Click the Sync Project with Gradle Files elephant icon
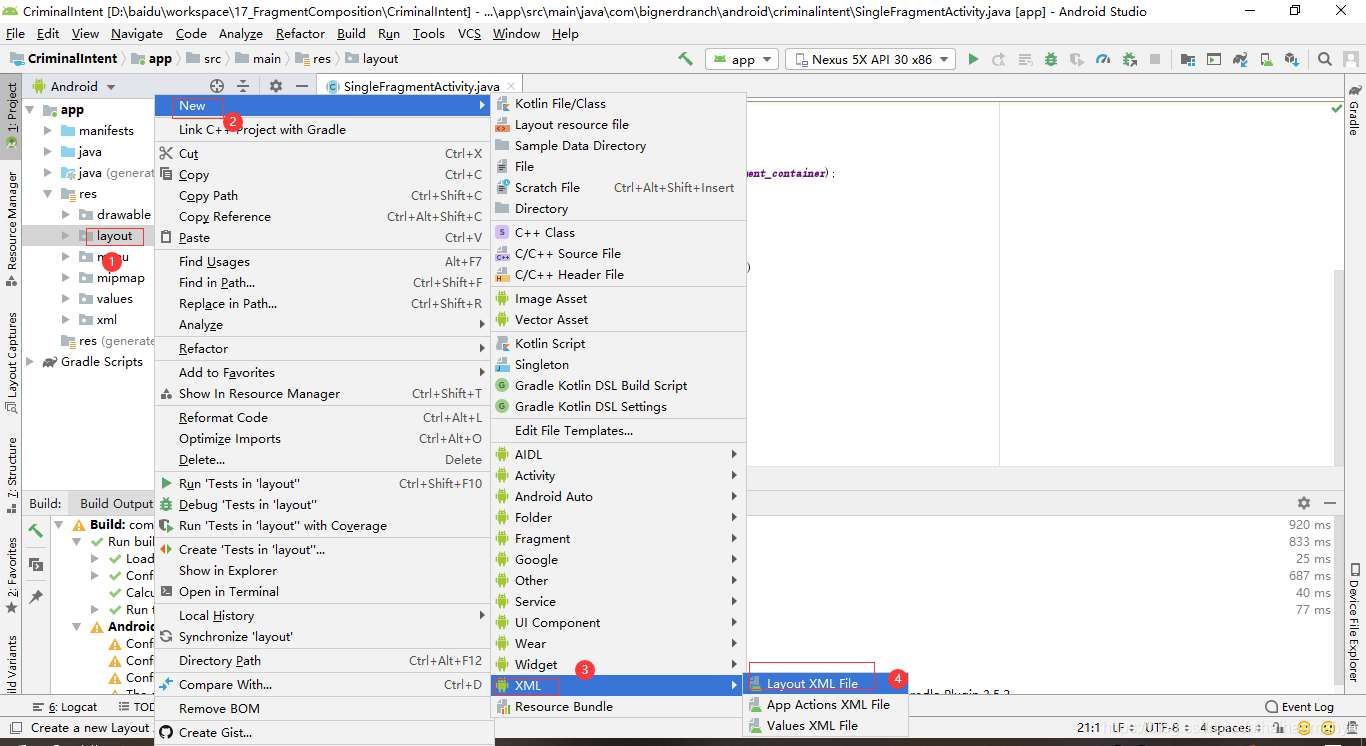Image resolution: width=1366 pixels, height=746 pixels. (x=1240, y=59)
